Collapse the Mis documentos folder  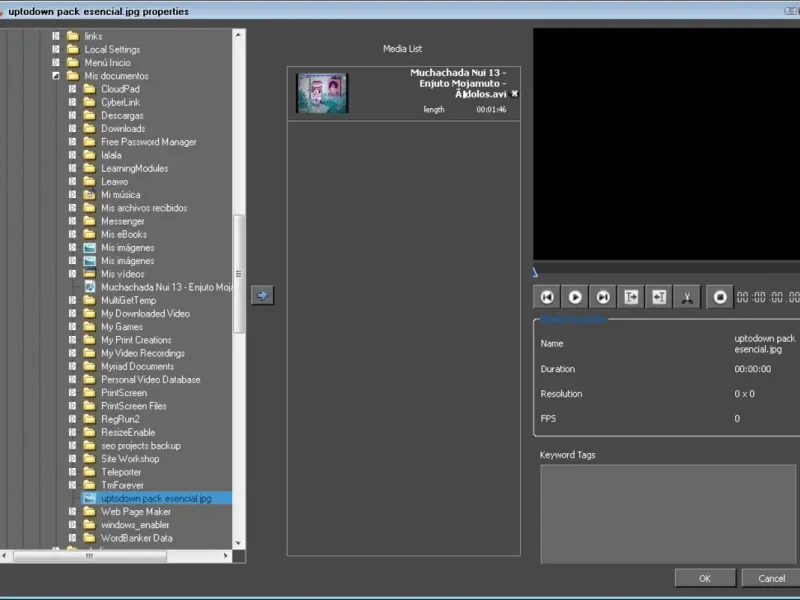(x=56, y=76)
